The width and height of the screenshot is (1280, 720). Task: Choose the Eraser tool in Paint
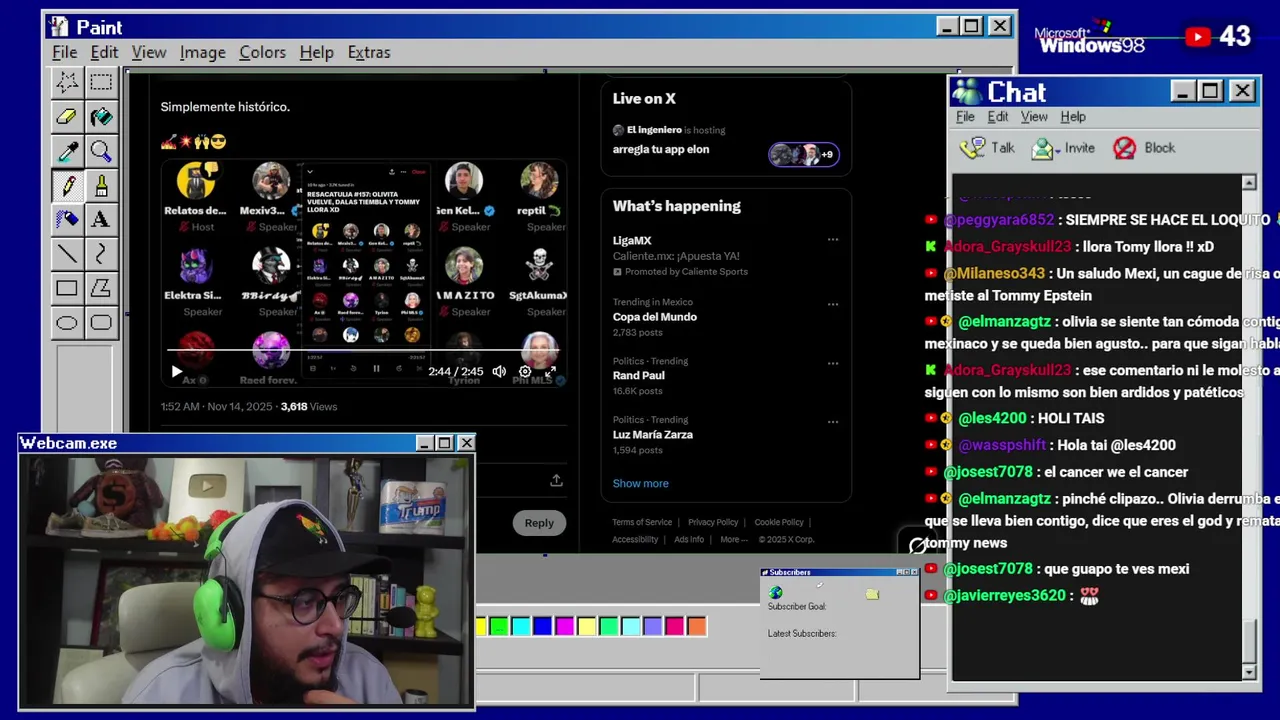pos(67,117)
